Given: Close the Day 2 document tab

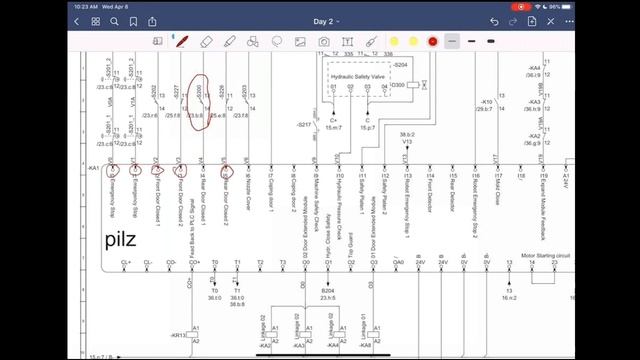Looking at the screenshot, I should pyautogui.click(x=551, y=22).
